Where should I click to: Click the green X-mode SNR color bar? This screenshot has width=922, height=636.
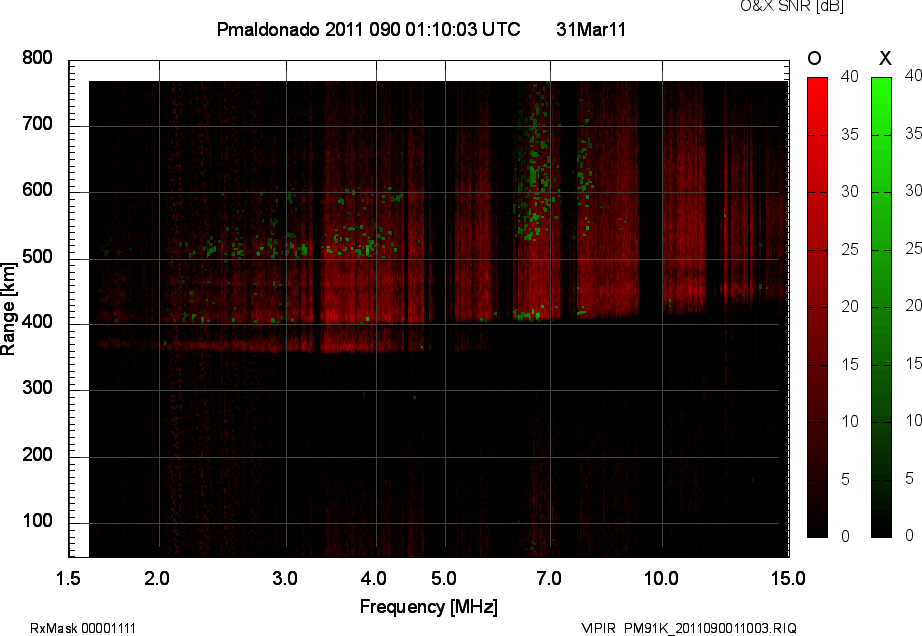click(881, 307)
